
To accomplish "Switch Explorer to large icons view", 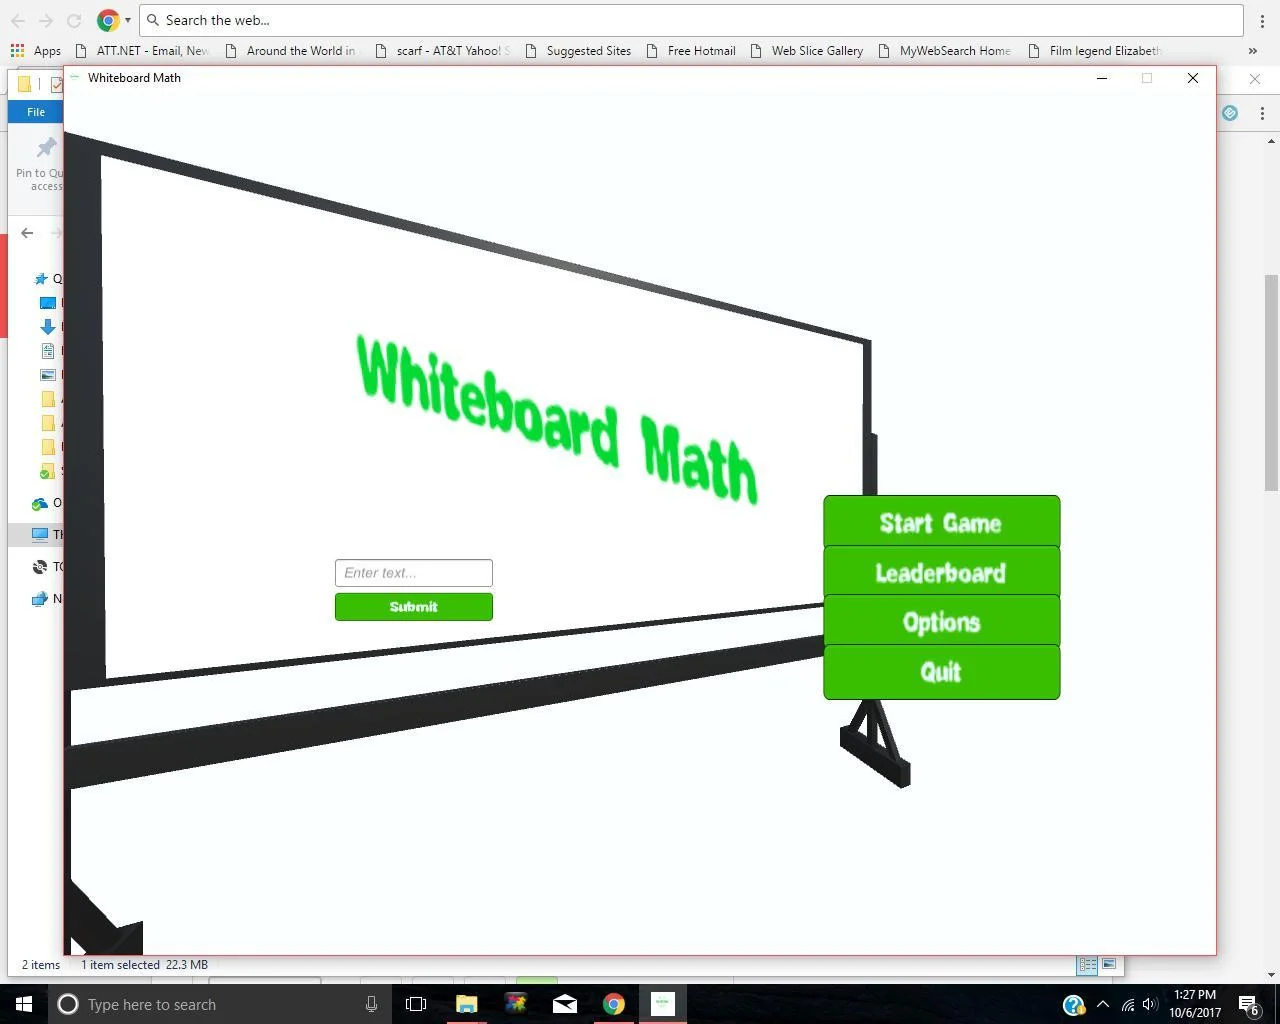I will pyautogui.click(x=1109, y=965).
